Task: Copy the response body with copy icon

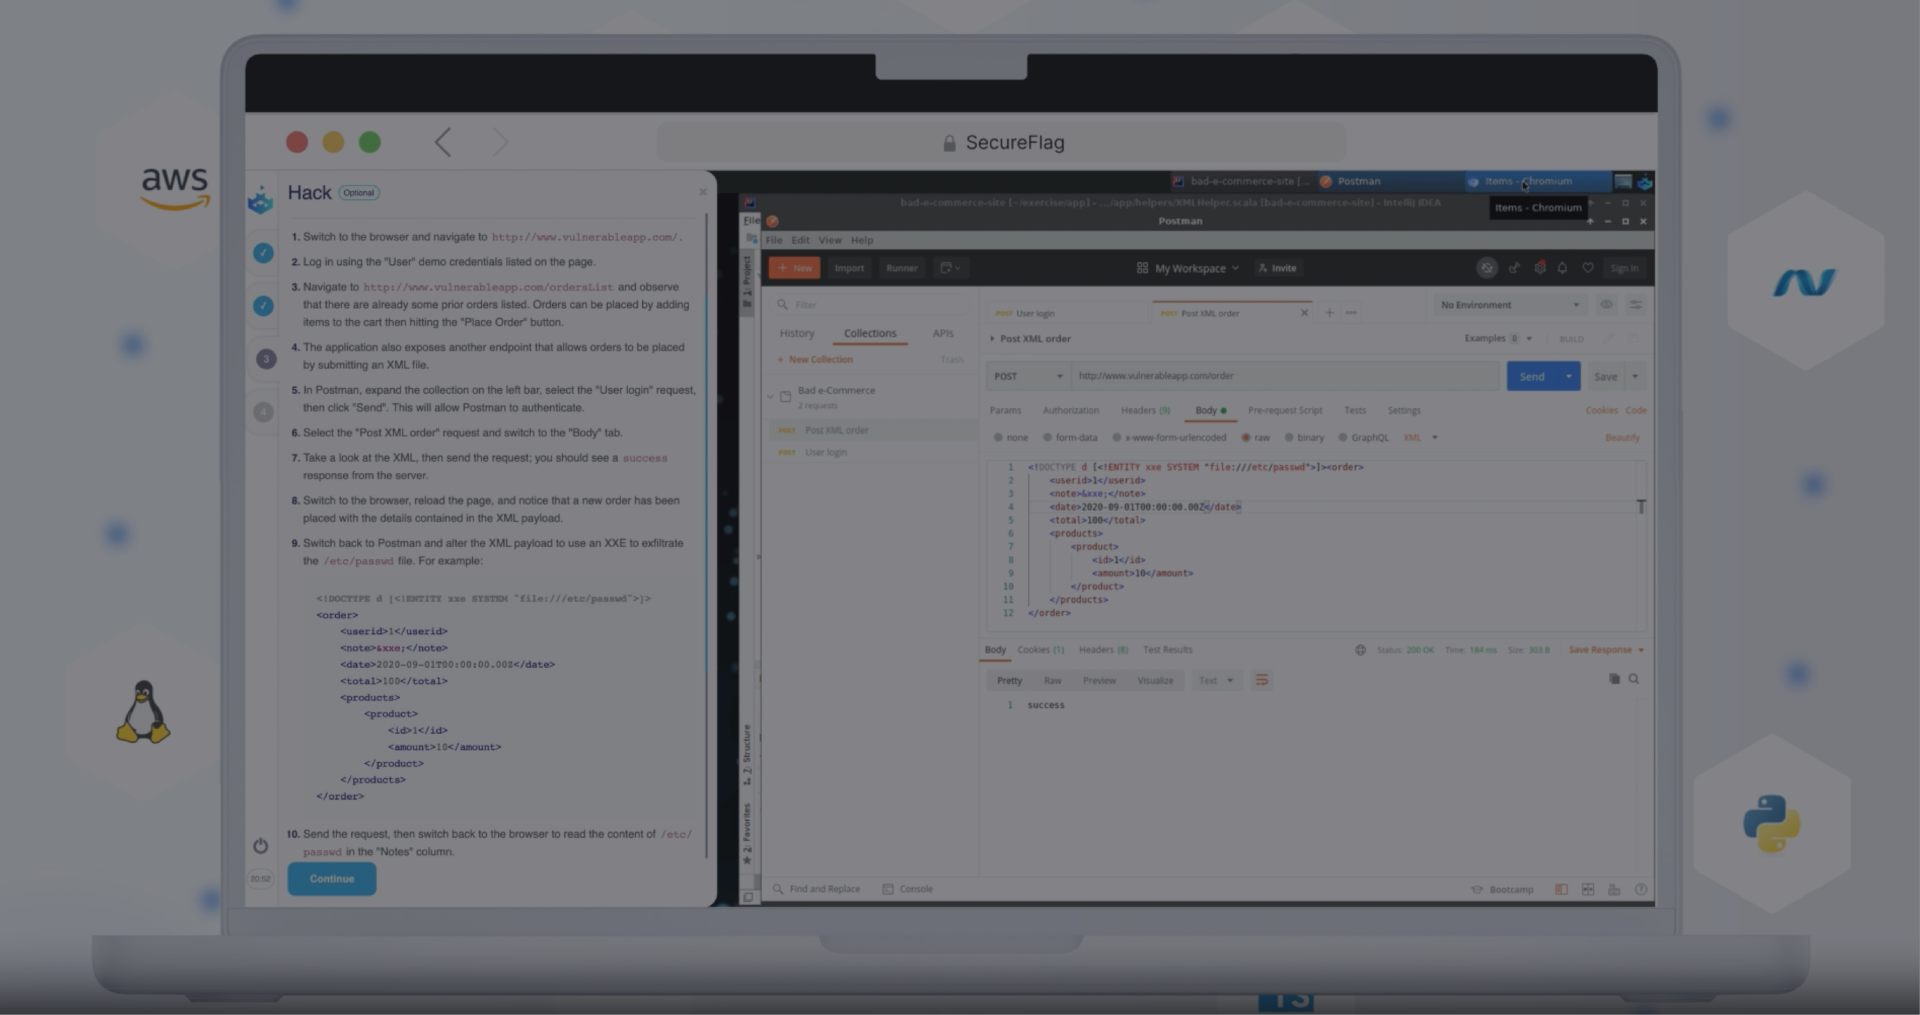Action: [1614, 679]
